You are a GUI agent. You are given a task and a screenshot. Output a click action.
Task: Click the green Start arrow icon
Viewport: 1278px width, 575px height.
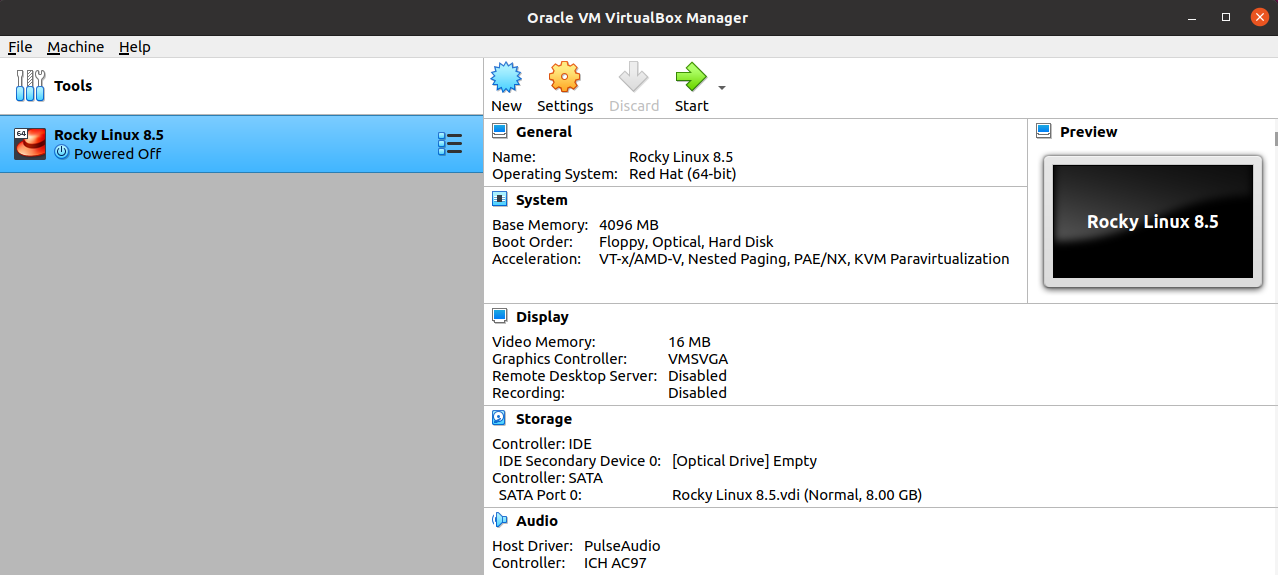point(690,77)
